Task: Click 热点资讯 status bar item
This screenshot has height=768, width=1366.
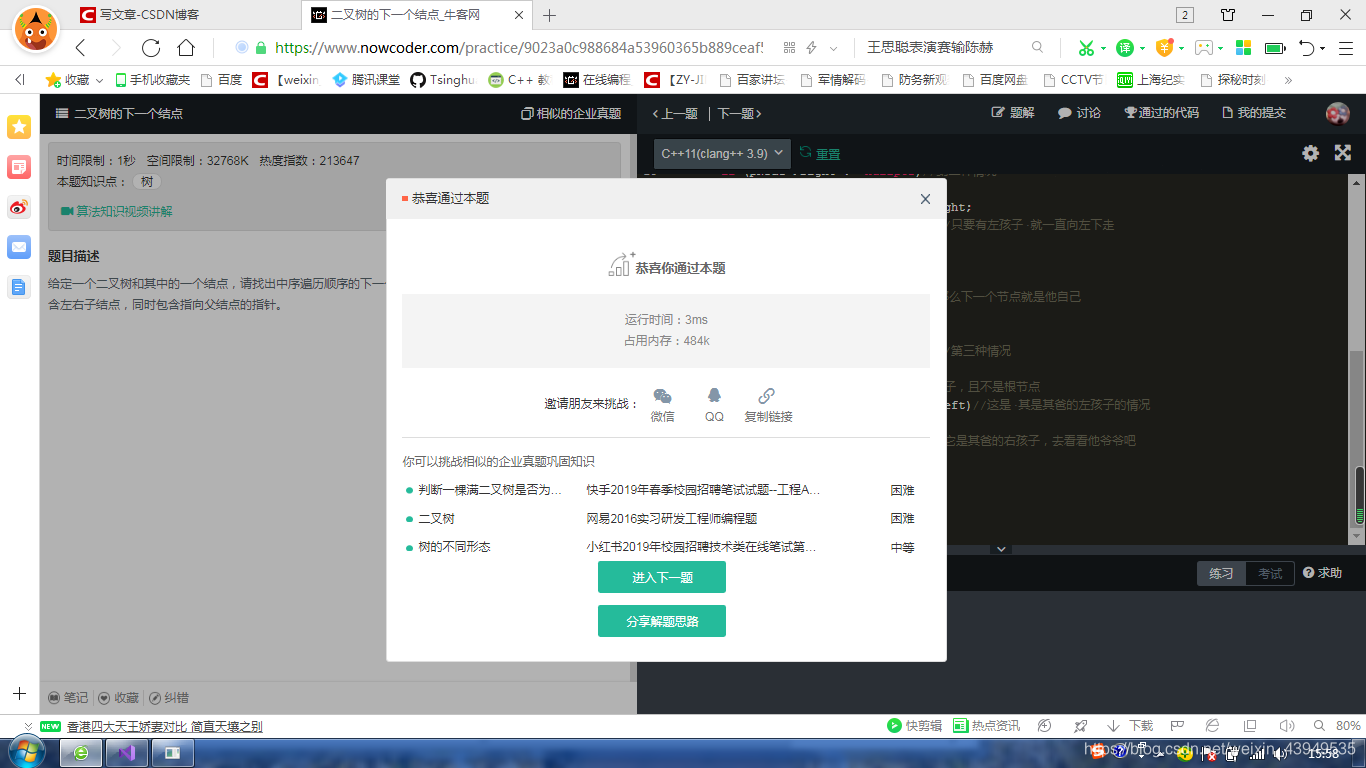Action: click(986, 726)
